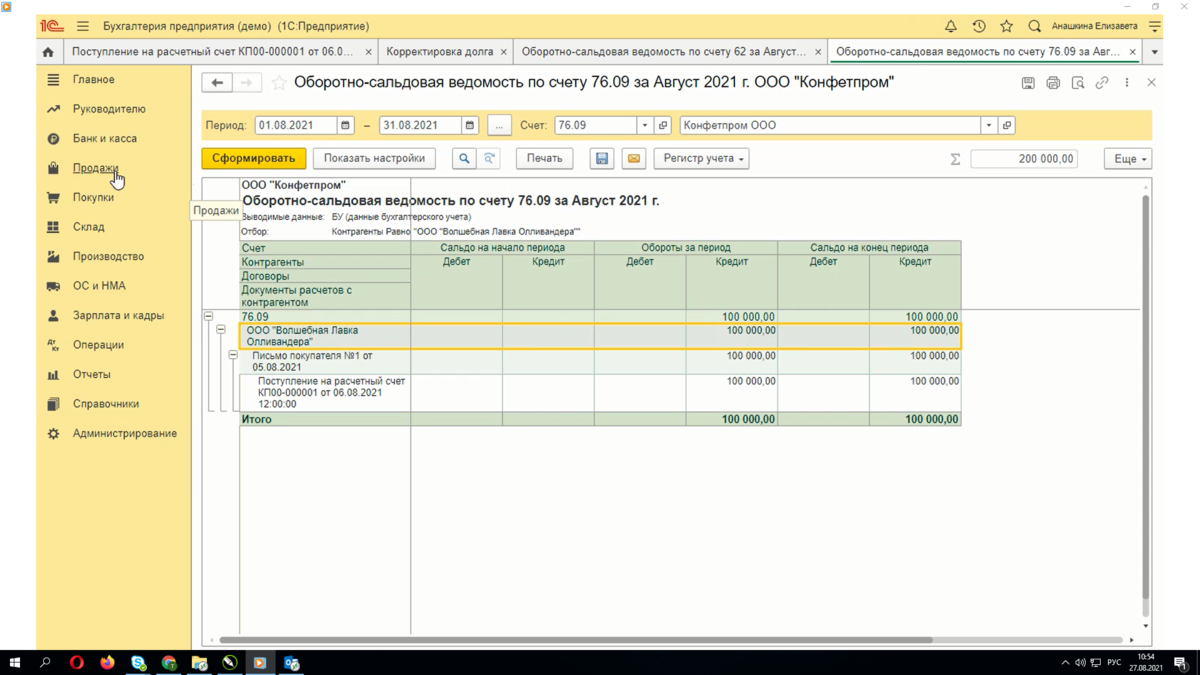Open the account 76.09 dropdown list
Image resolution: width=1200 pixels, height=675 pixels.
(x=645, y=125)
